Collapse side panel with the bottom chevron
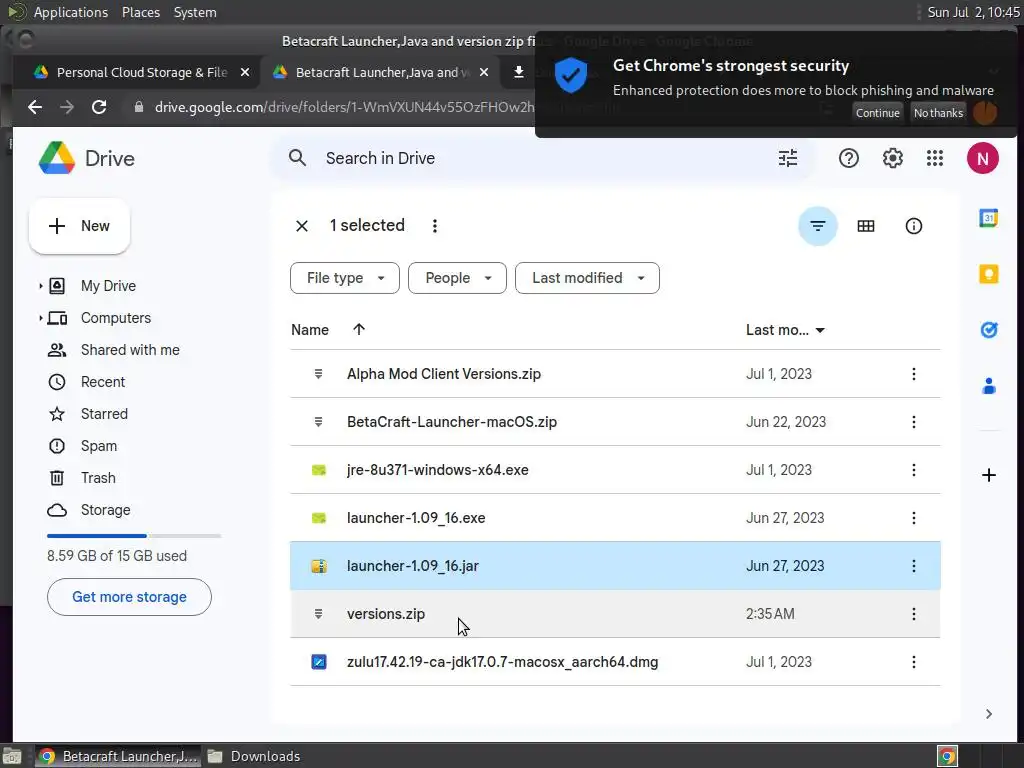The image size is (1024, 768). point(989,714)
